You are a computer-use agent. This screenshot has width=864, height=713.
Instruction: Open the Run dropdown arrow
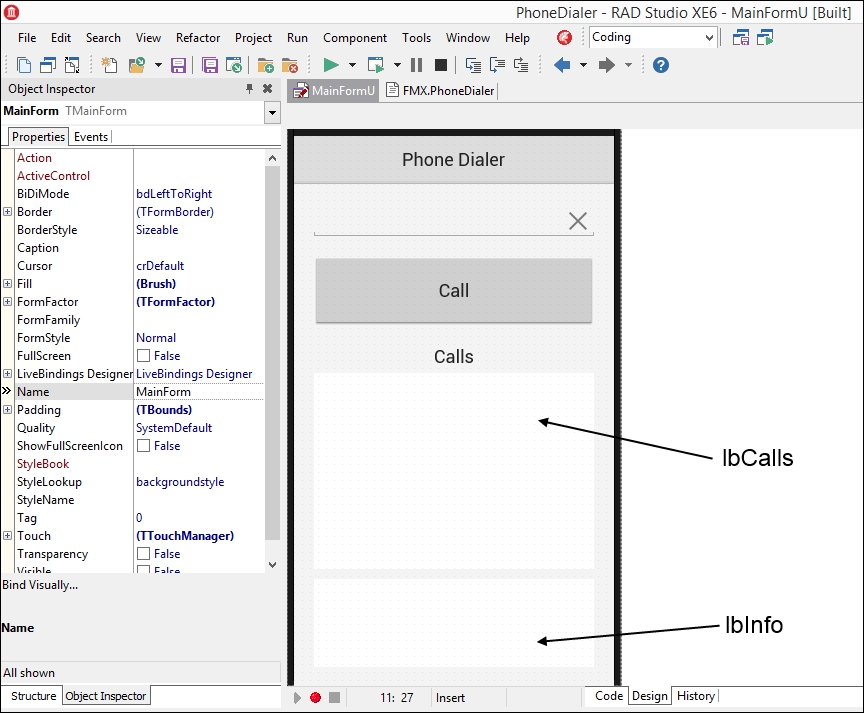tap(352, 65)
